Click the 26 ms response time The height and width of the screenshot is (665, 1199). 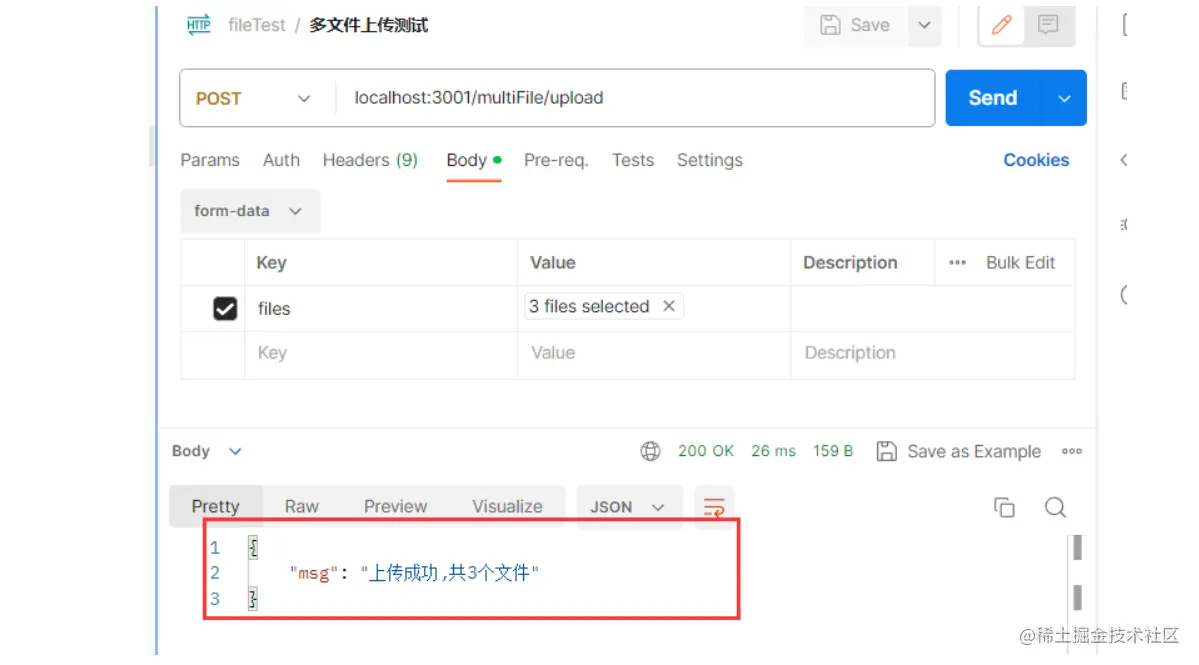click(773, 452)
